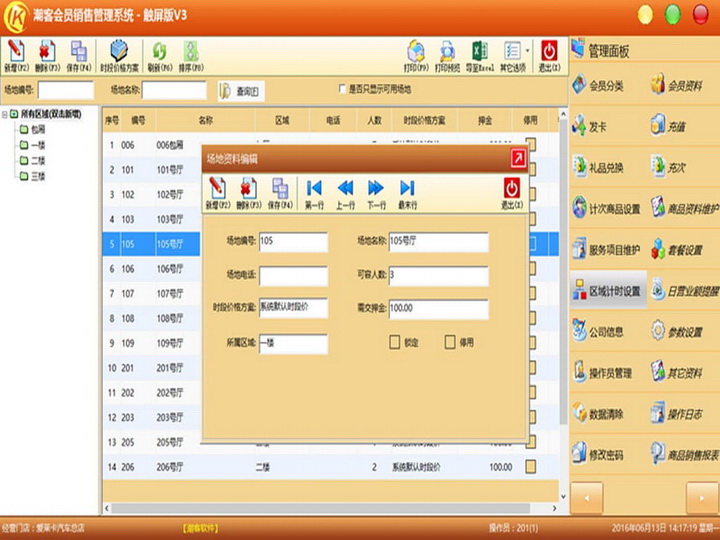The width and height of the screenshot is (720, 540).
Task: Click the 查询 search button
Action: click(x=241, y=91)
